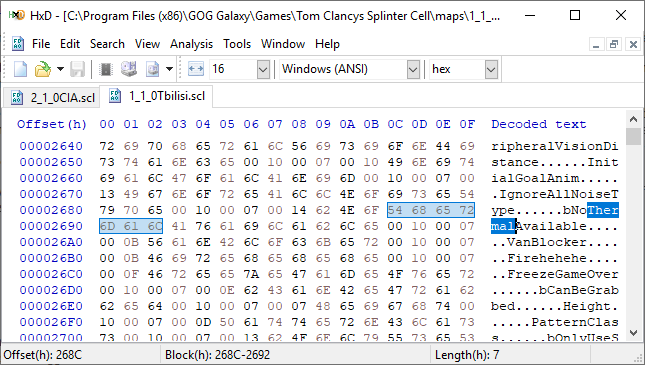Click the Offset(h) column header
This screenshot has width=645, height=365.
[x=52, y=124]
